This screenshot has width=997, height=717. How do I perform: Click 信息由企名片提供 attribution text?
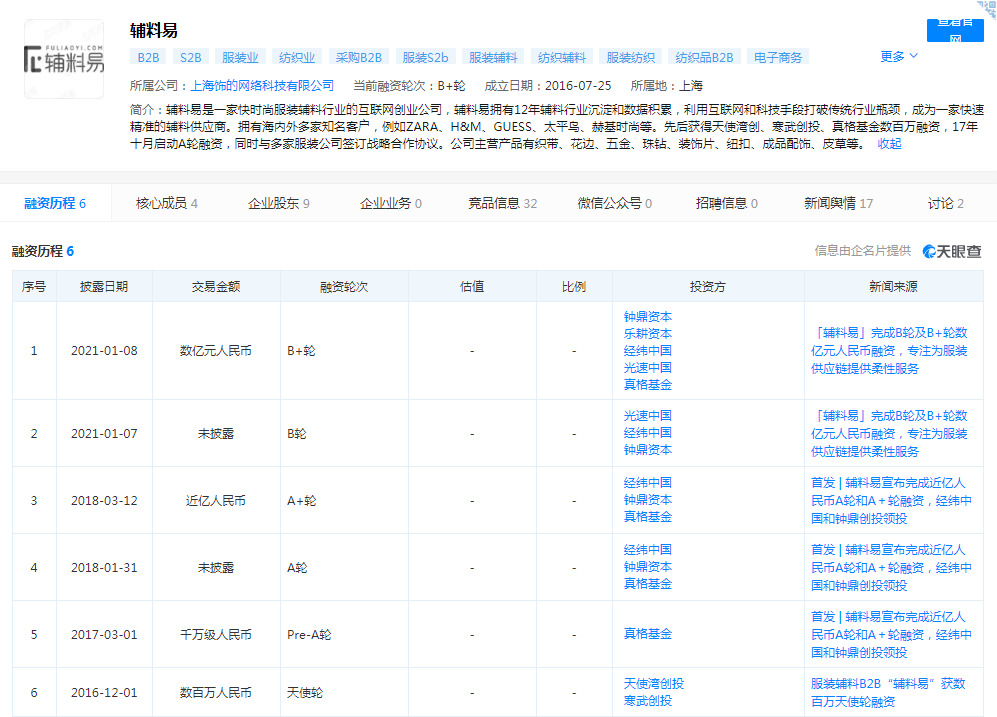862,251
